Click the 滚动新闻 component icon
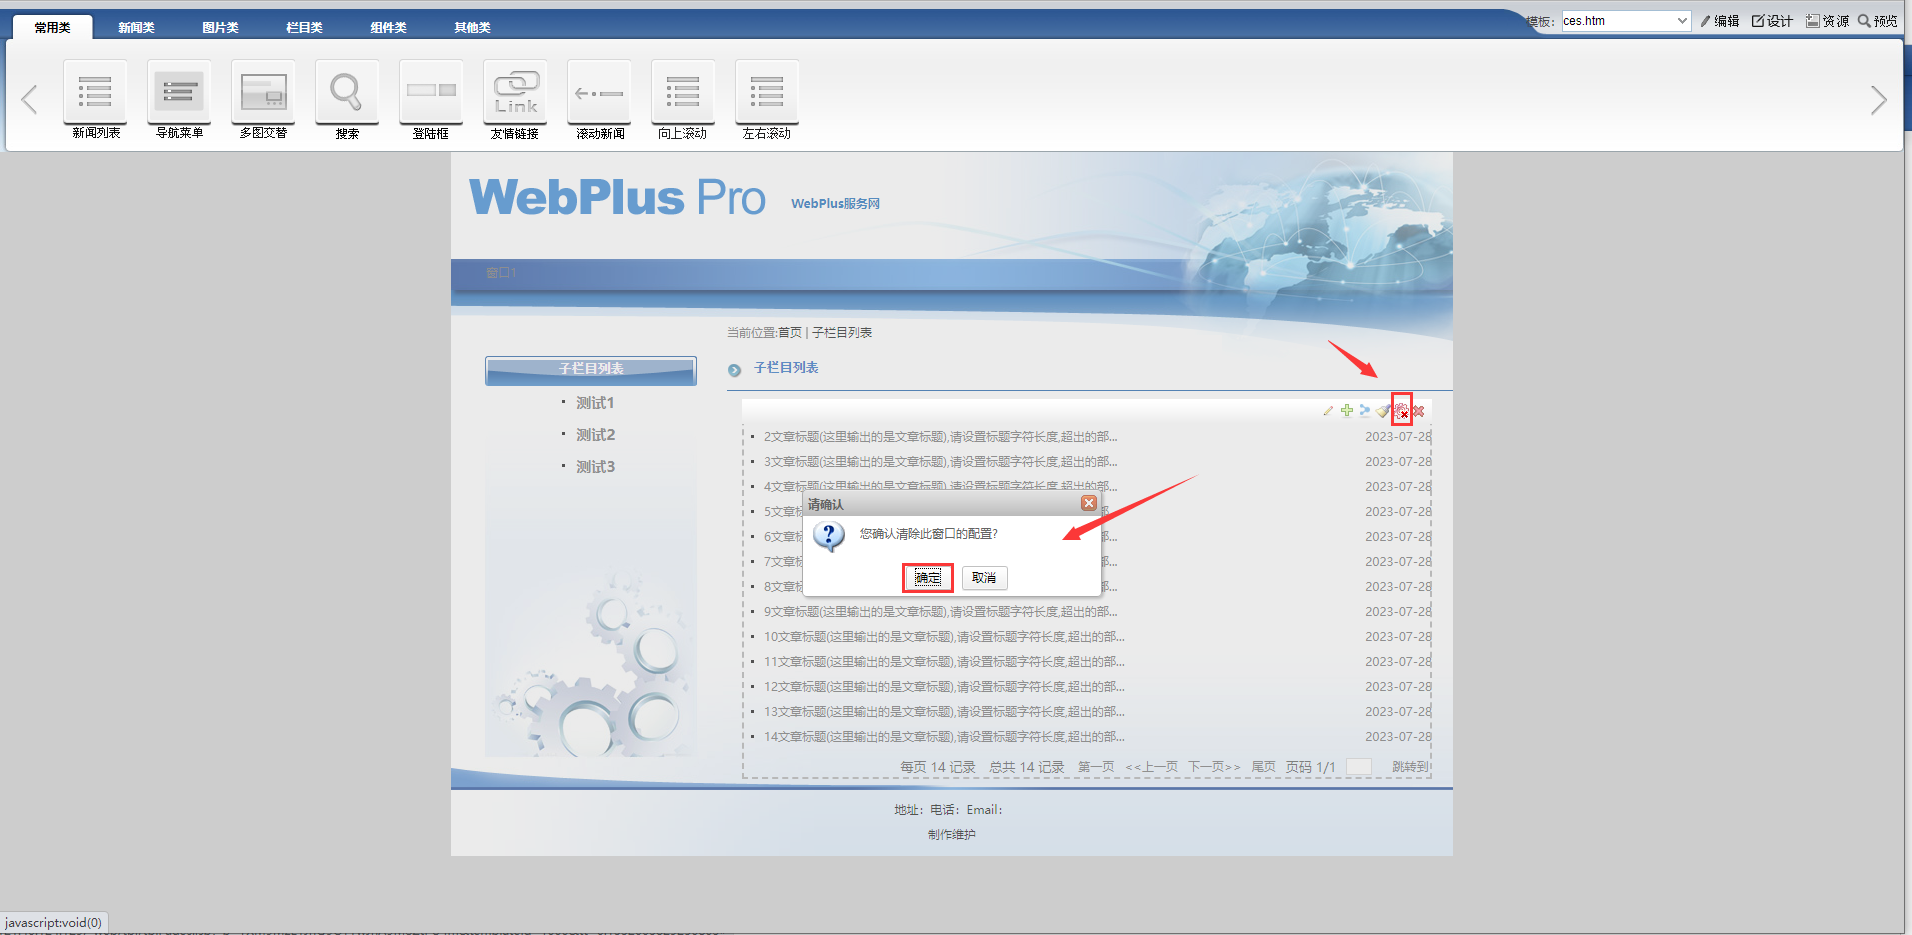Image resolution: width=1912 pixels, height=935 pixels. tap(599, 92)
